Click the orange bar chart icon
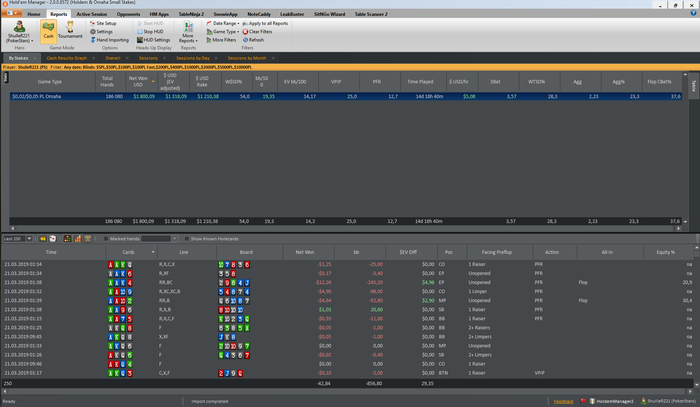This screenshot has height=407, width=700. click(78, 239)
